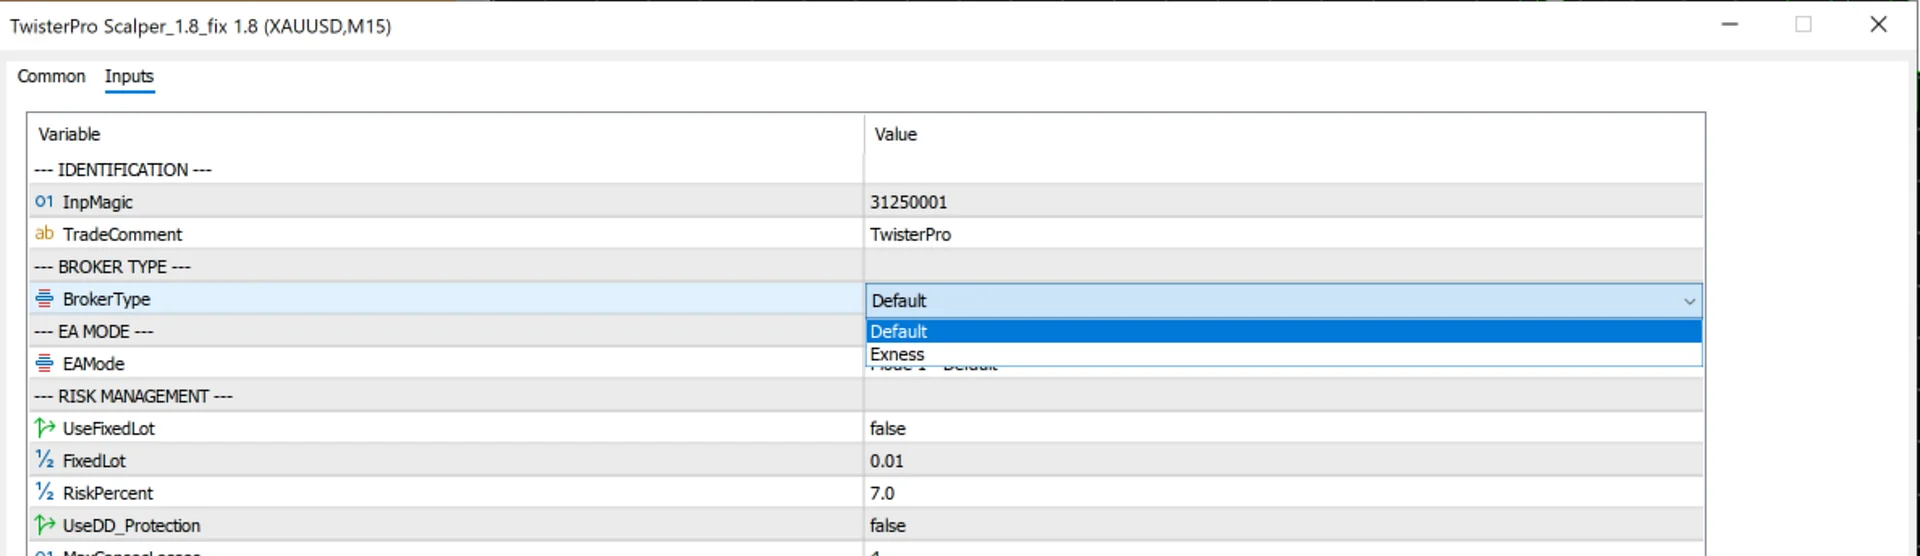Viewport: 1920px width, 556px height.
Task: Click the UseFixedLot boolean icon
Action: click(x=44, y=428)
